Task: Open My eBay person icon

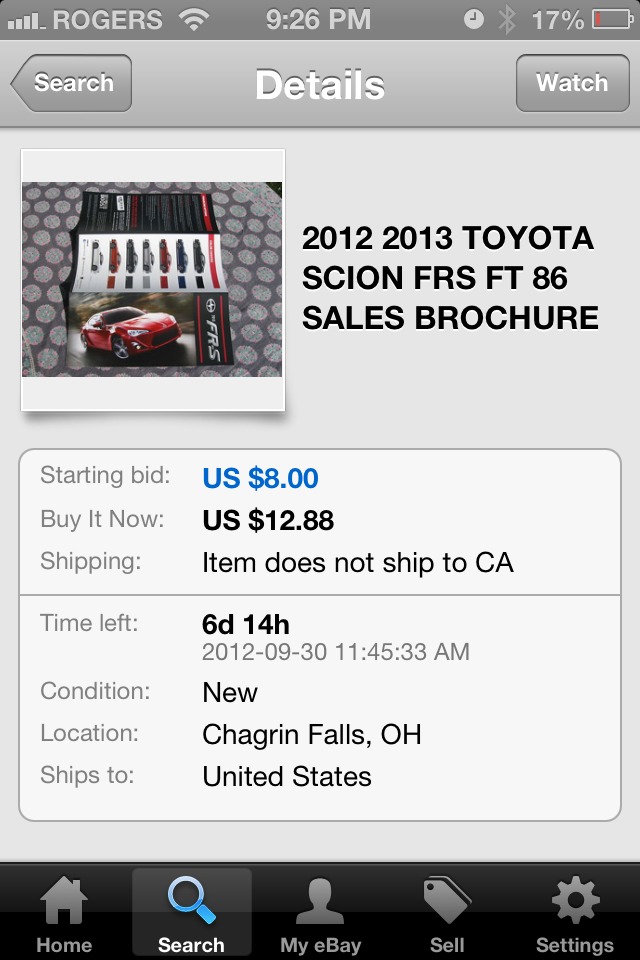Action: [x=320, y=901]
